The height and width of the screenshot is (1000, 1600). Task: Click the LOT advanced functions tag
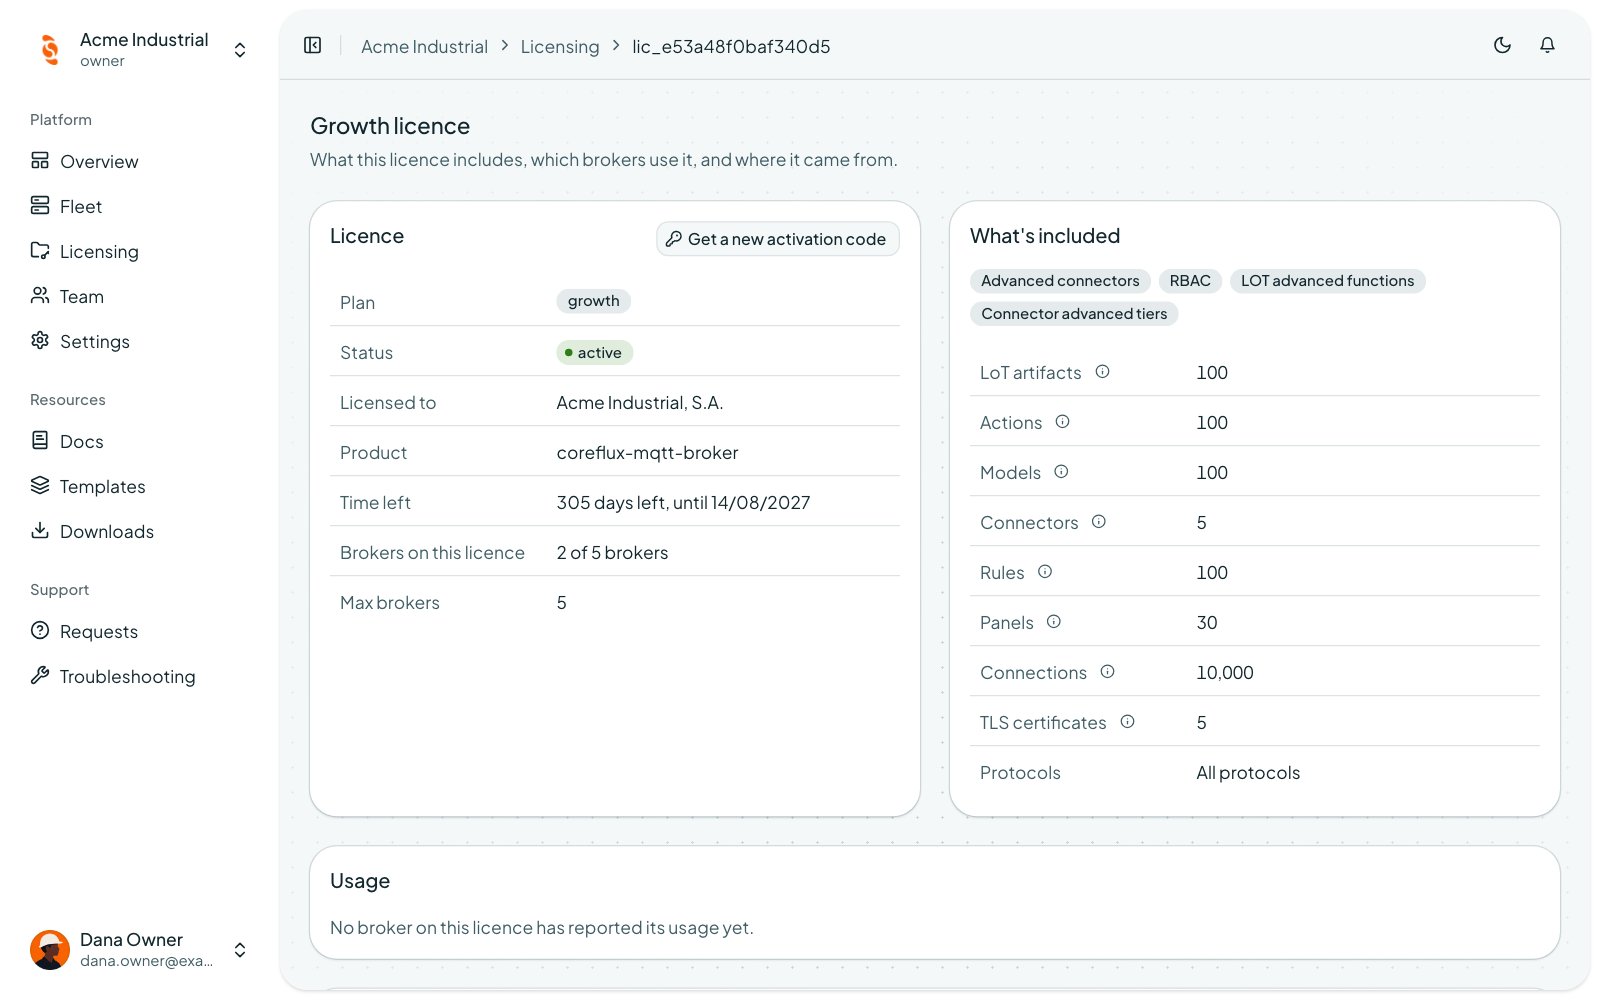click(x=1327, y=281)
